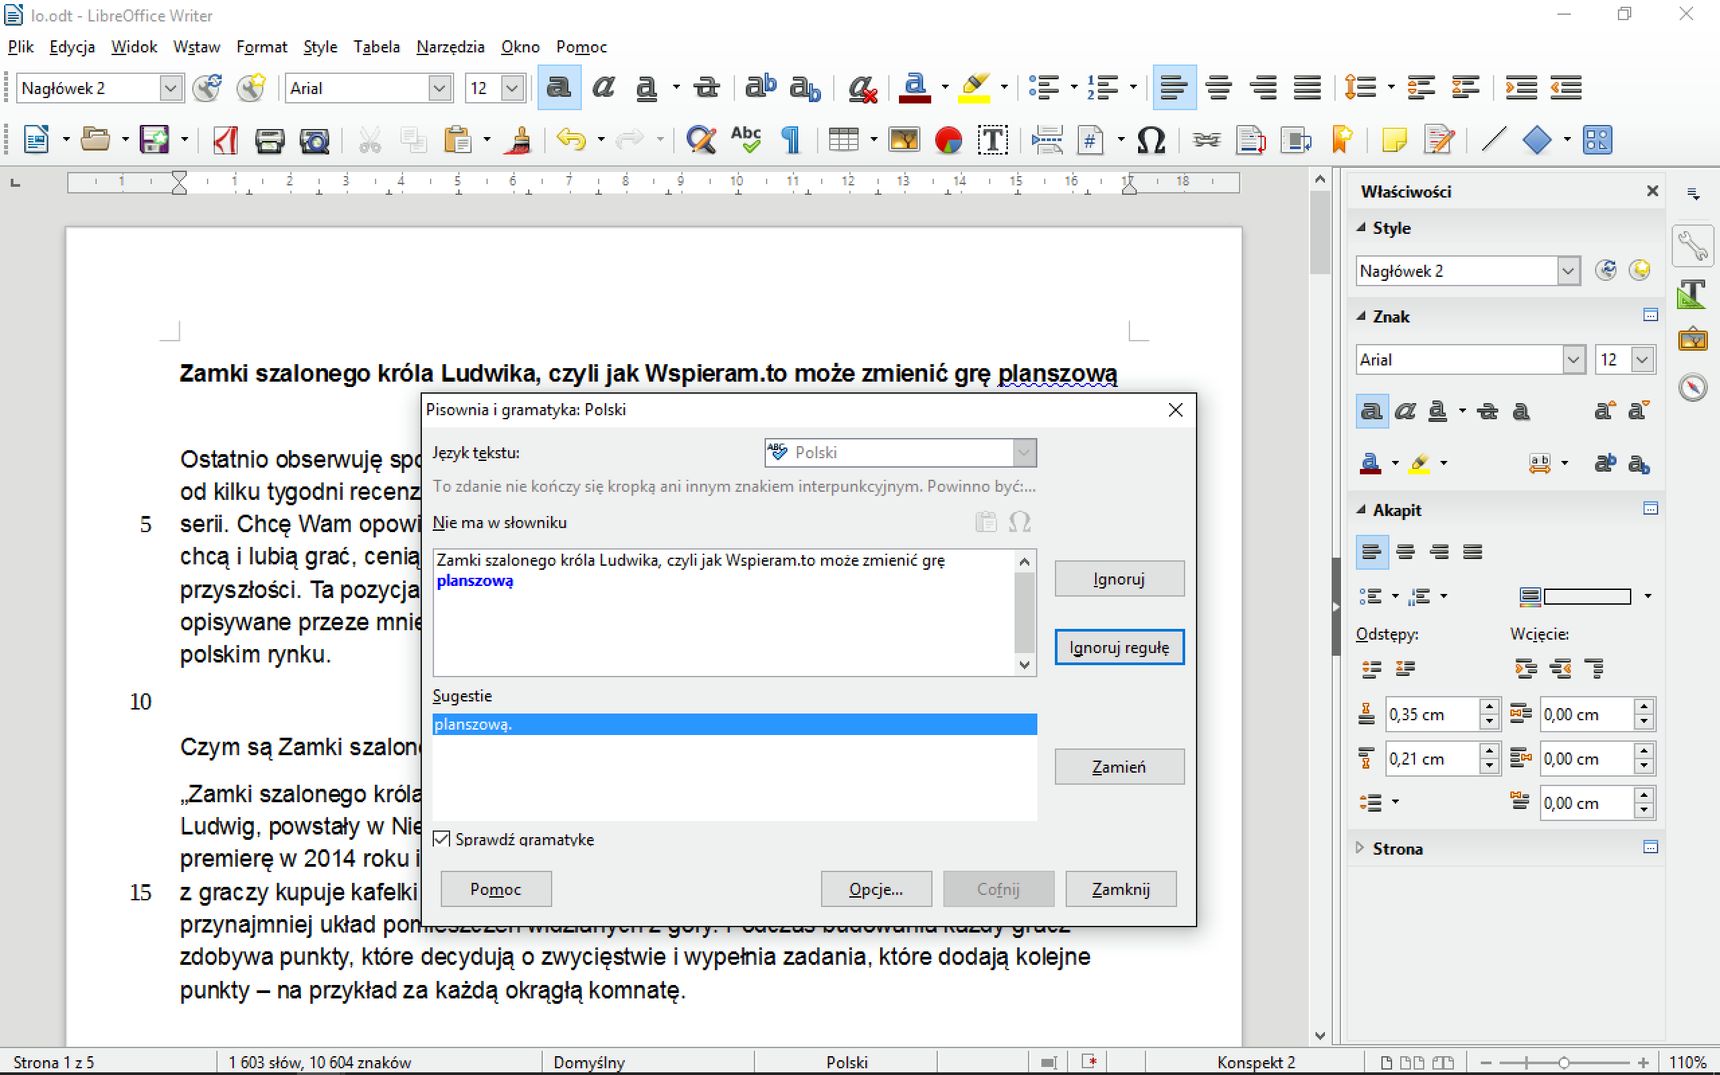This screenshot has width=1720, height=1075.
Task: Open the sidebar Styles and Formatting icon
Action: click(1692, 293)
